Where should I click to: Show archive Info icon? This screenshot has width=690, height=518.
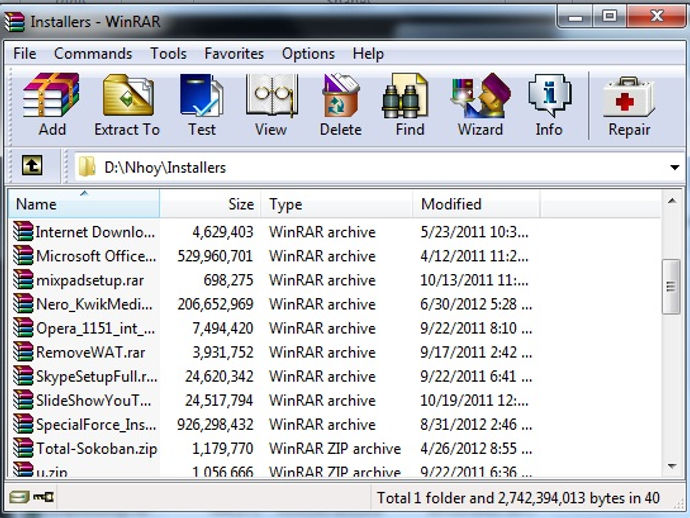click(x=549, y=95)
